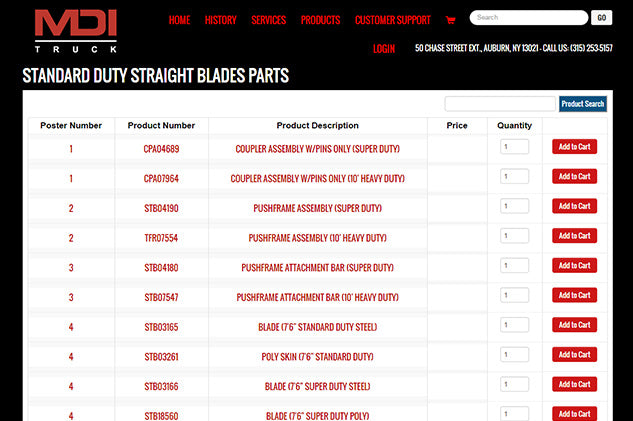The image size is (633, 421).
Task: Focus the product search text box
Action: point(500,104)
